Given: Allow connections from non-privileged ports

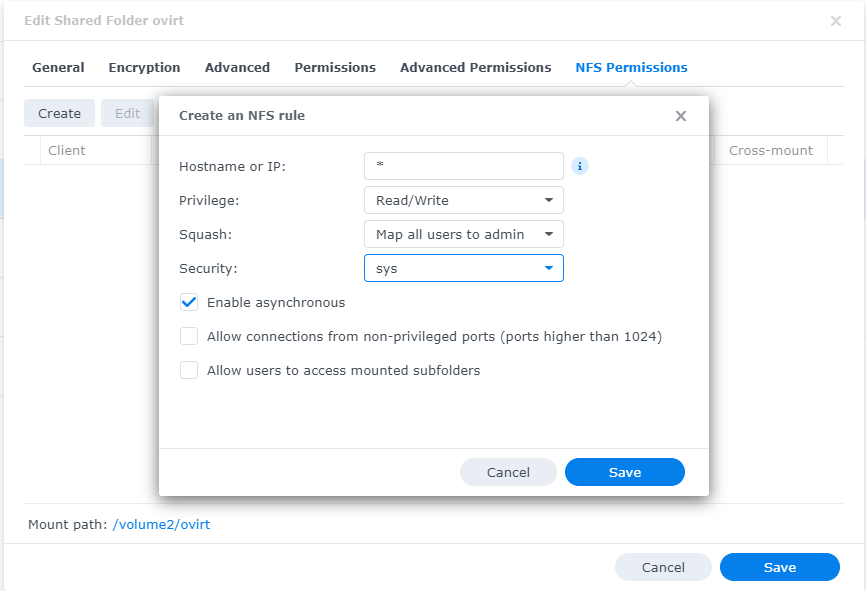Looking at the screenshot, I should [x=189, y=336].
